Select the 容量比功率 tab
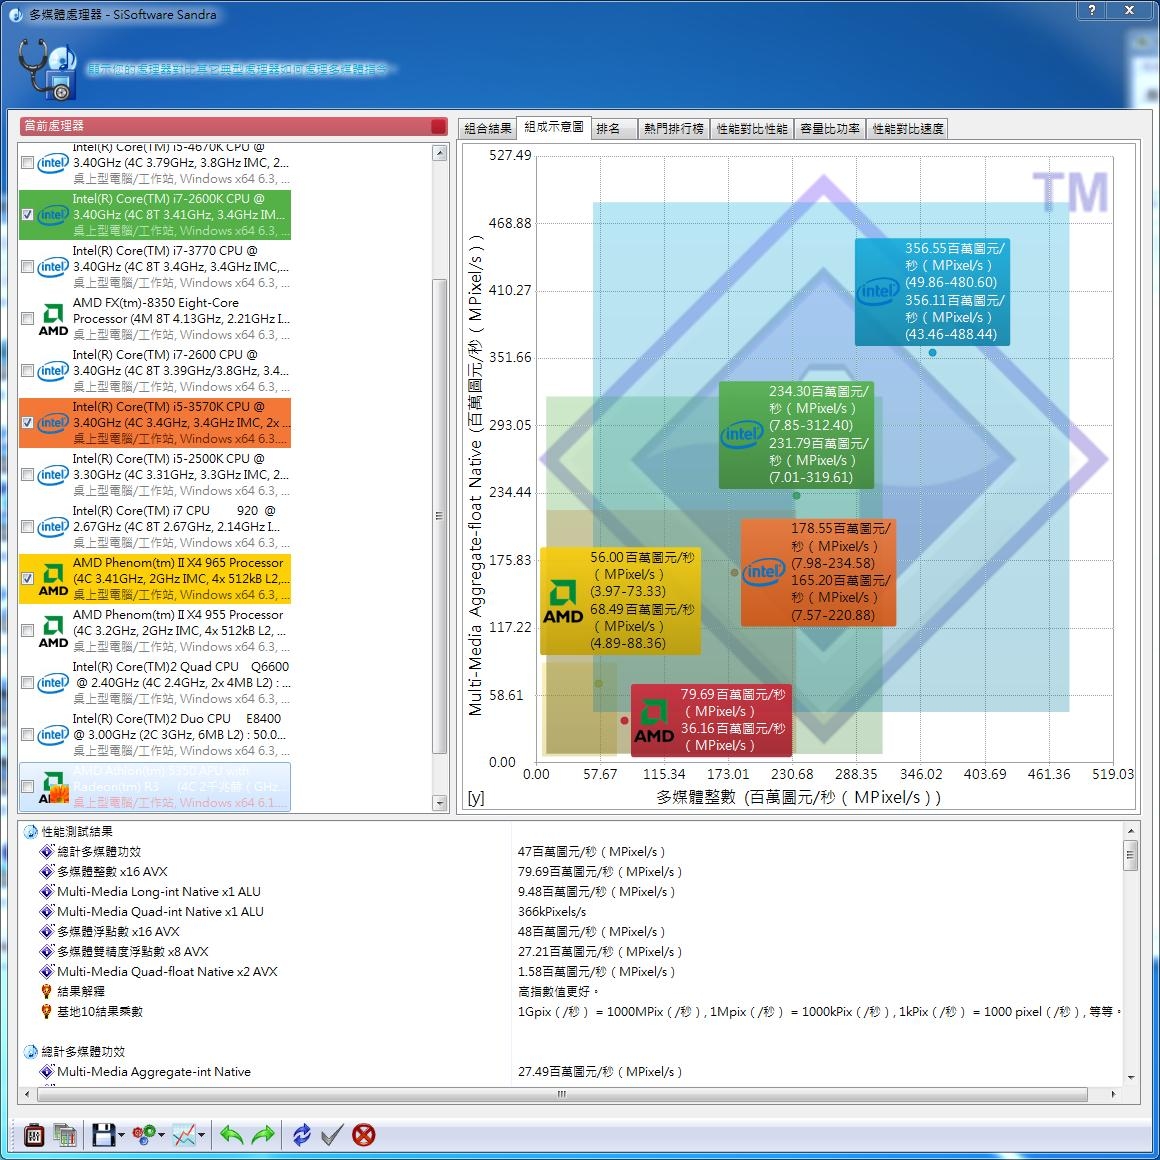 pos(829,129)
